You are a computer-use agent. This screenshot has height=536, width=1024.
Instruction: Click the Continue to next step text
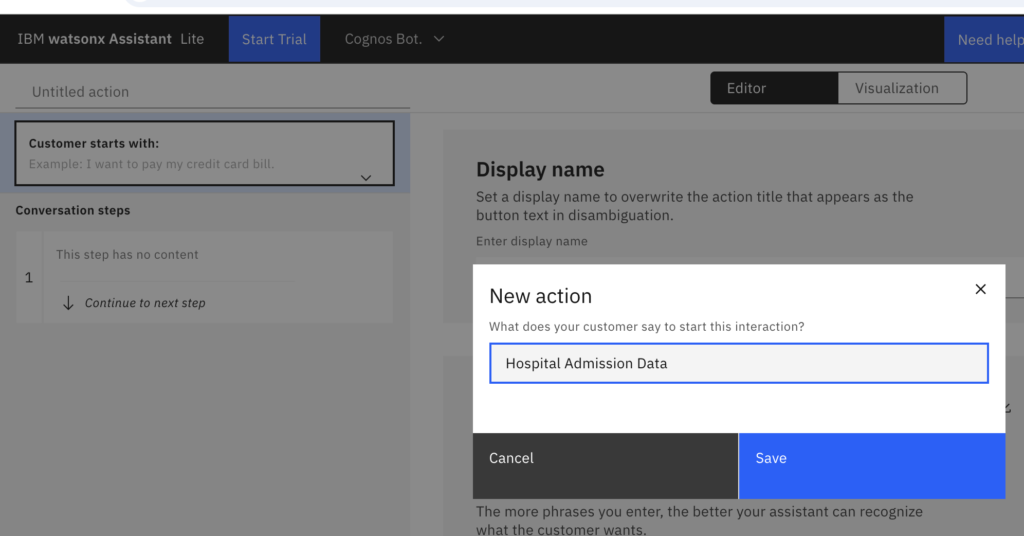point(145,303)
